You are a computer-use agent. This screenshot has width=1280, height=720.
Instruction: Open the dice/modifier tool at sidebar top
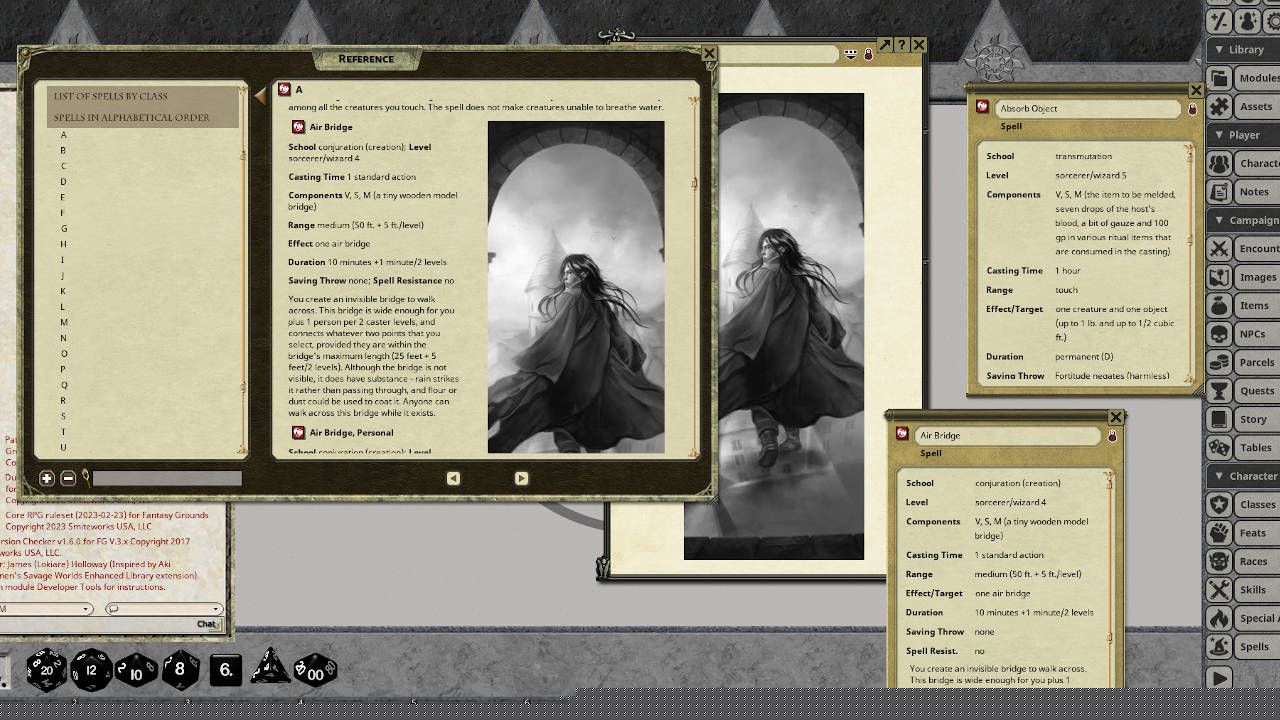click(x=1219, y=20)
